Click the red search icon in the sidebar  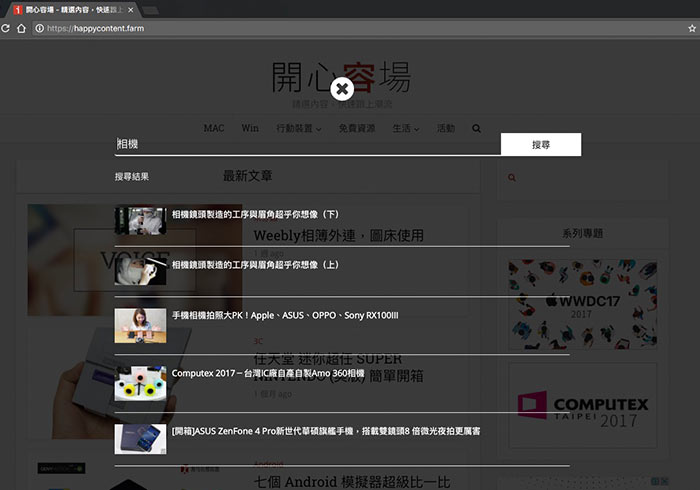tap(512, 178)
